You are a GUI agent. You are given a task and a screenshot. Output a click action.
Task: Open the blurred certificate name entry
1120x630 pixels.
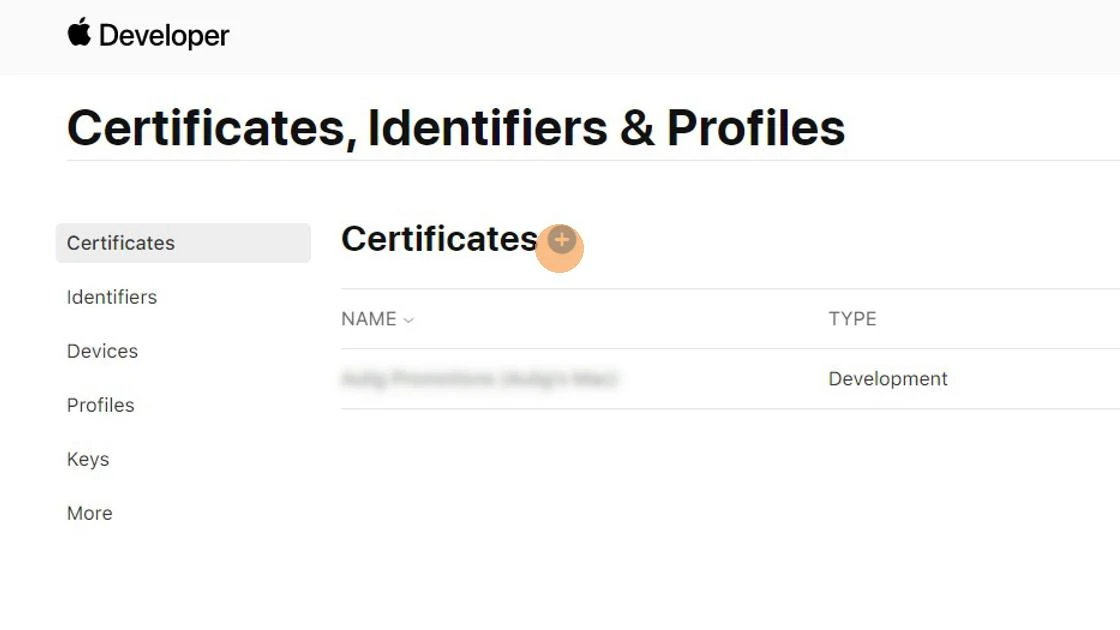[x=480, y=379]
